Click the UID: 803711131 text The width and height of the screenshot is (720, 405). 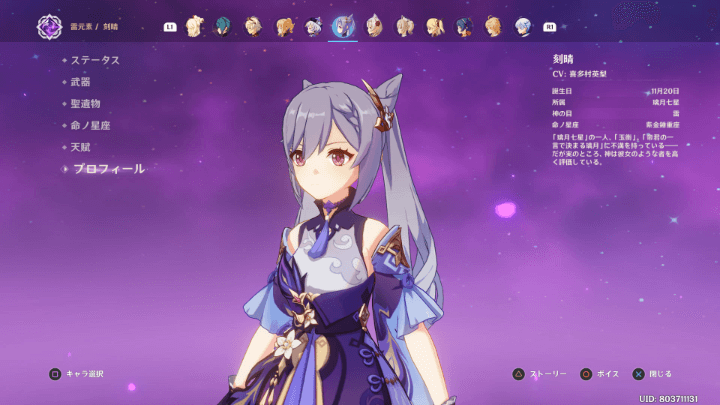(669, 399)
